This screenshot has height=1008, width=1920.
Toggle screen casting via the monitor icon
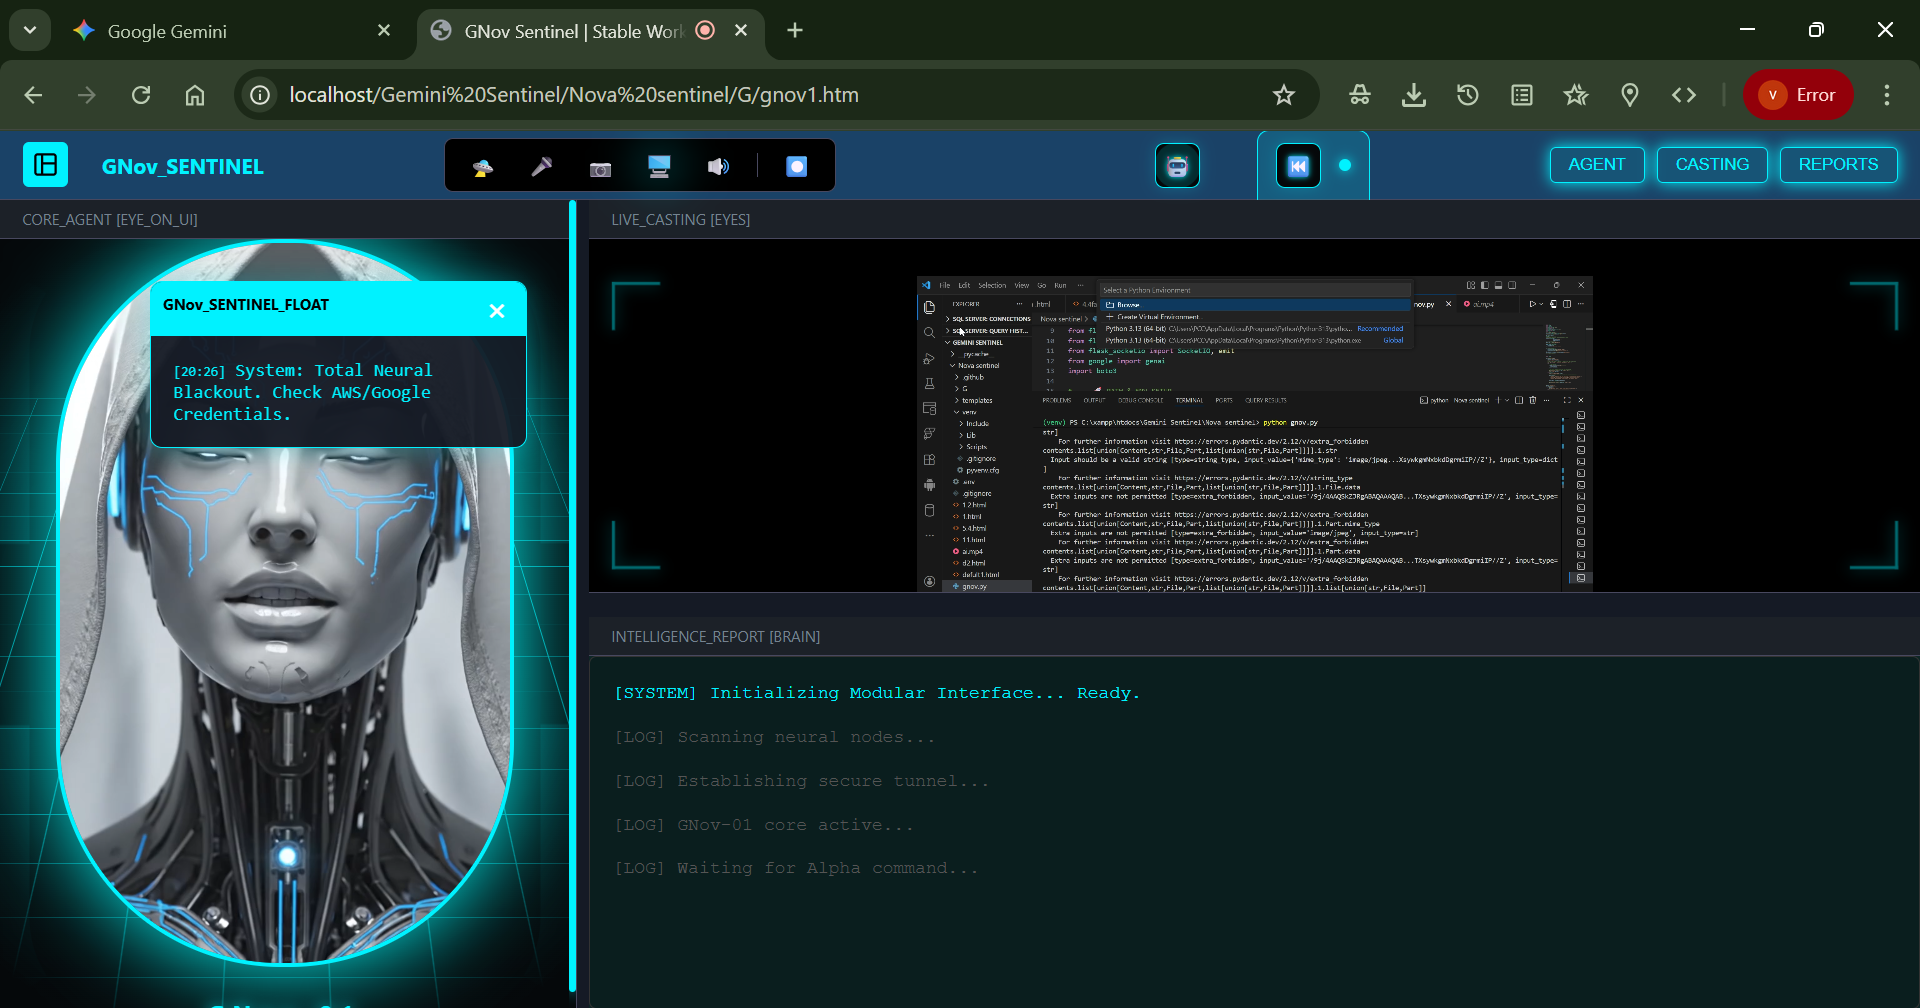click(x=659, y=167)
